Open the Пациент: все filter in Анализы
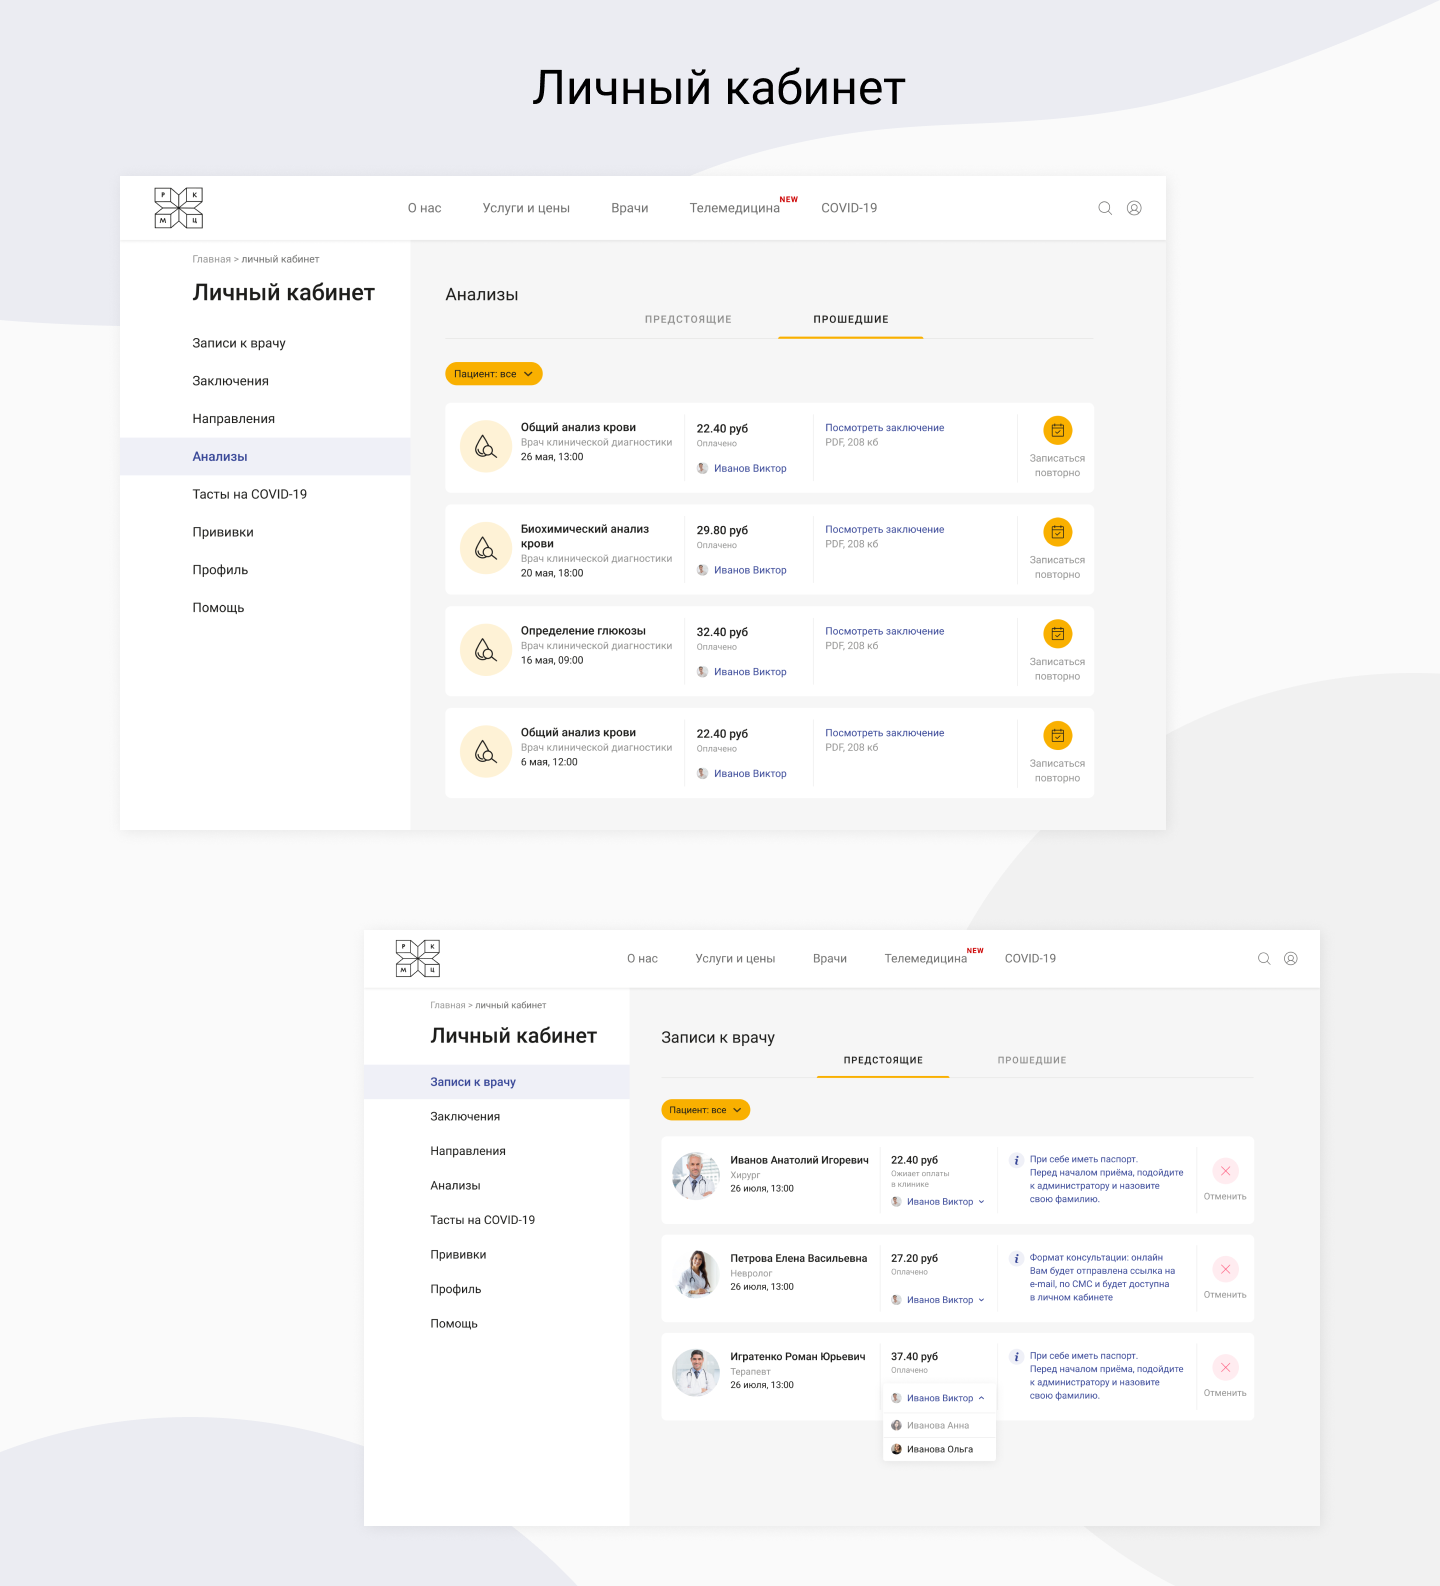This screenshot has height=1586, width=1440. click(494, 374)
